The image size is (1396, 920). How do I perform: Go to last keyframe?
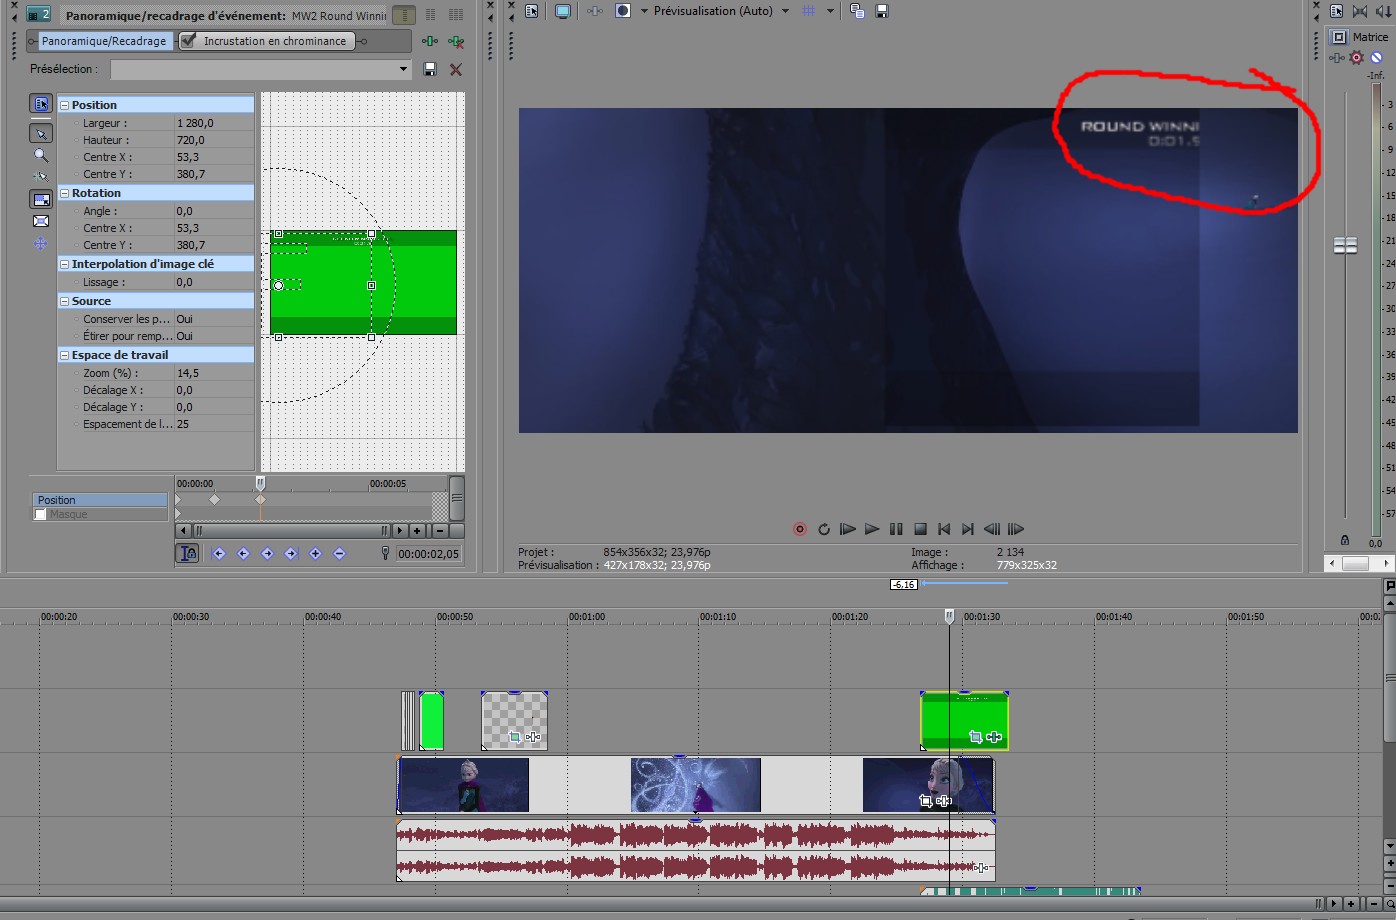point(291,553)
